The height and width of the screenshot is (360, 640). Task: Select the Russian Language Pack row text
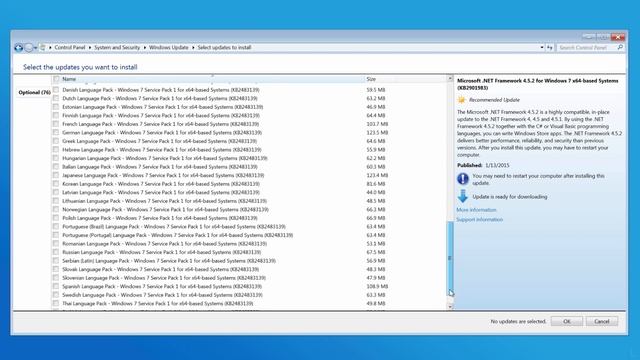pos(162,252)
